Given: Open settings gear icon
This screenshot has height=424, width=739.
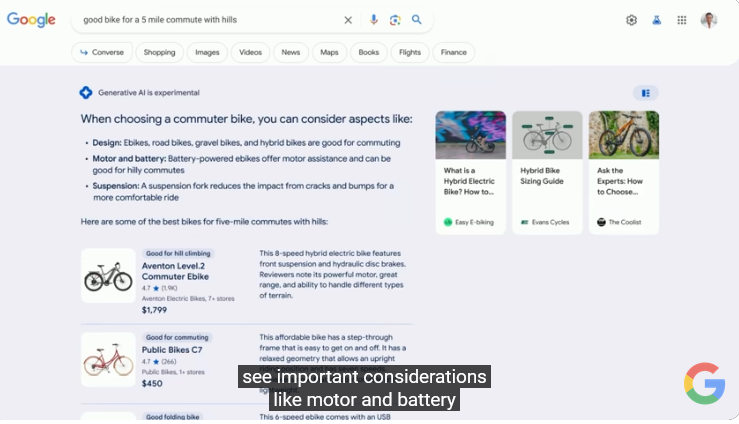Looking at the screenshot, I should (x=631, y=20).
